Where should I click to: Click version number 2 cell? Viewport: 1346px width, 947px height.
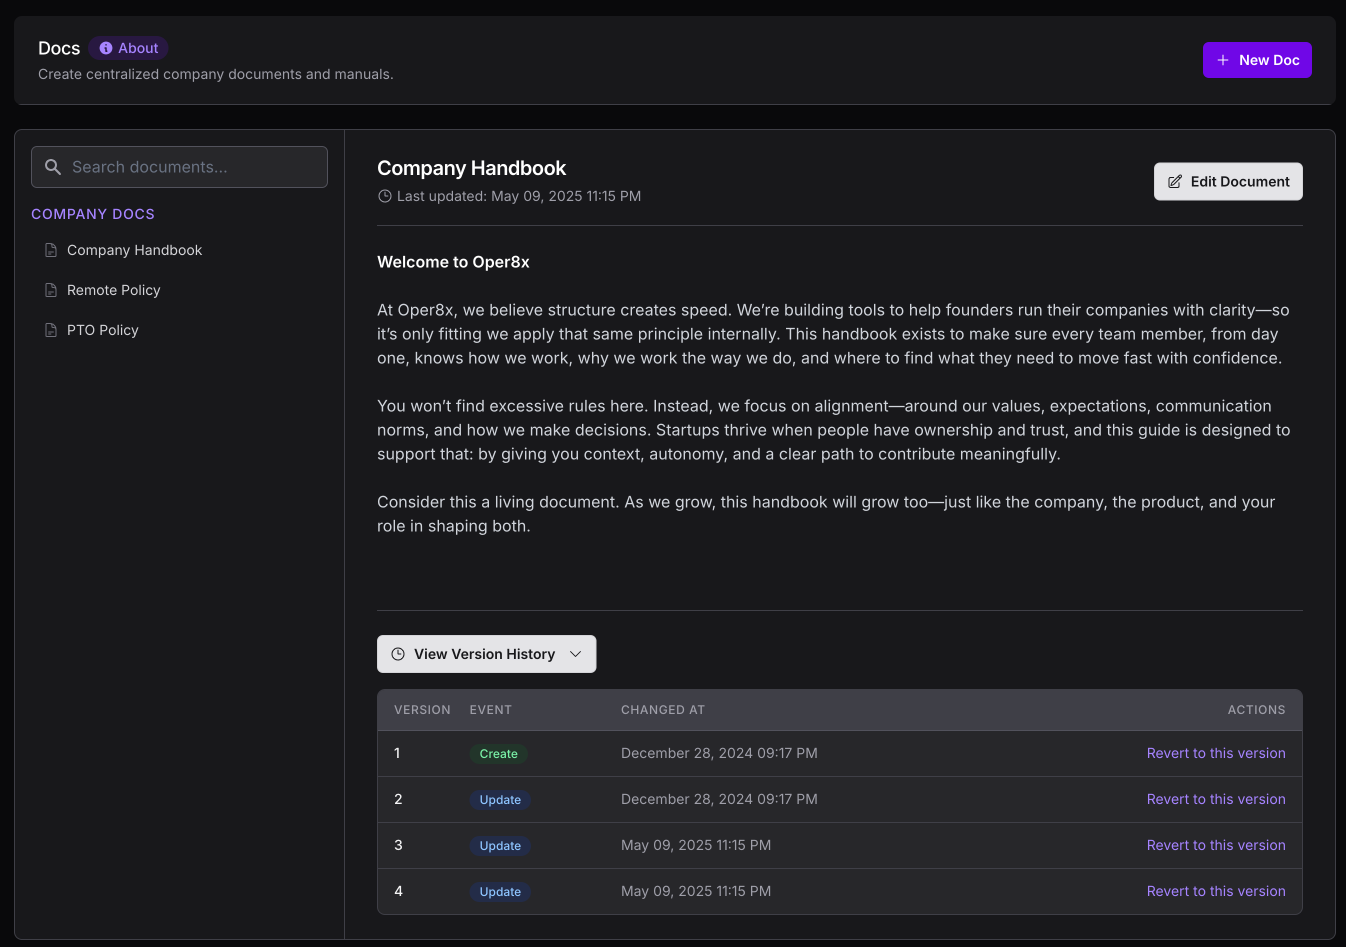(398, 799)
